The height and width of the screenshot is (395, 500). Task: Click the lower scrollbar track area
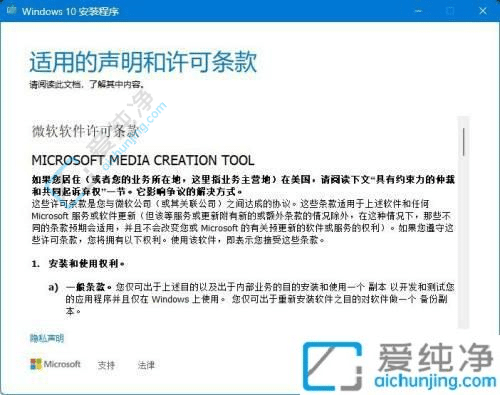tap(464, 243)
